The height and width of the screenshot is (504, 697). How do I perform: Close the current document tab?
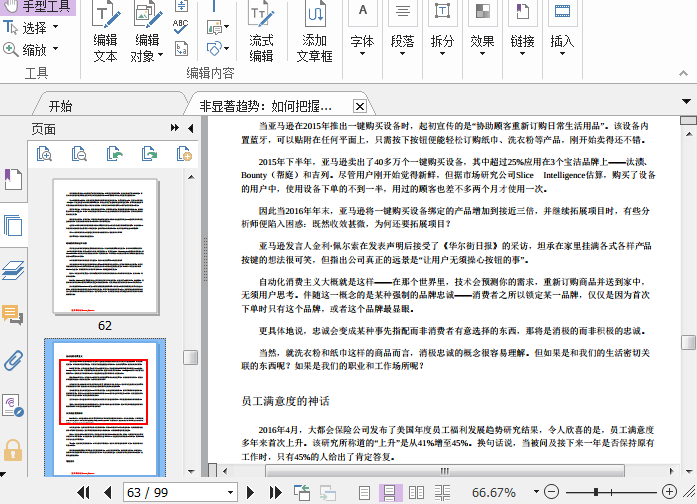point(360,106)
